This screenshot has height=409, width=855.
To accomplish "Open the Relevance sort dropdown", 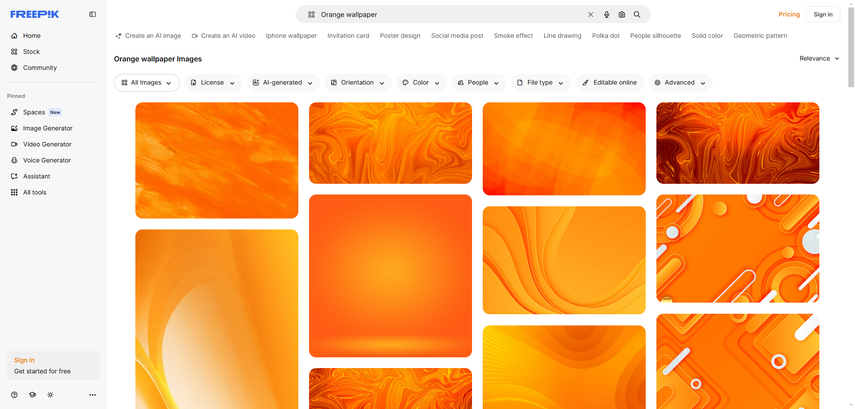I will (819, 58).
